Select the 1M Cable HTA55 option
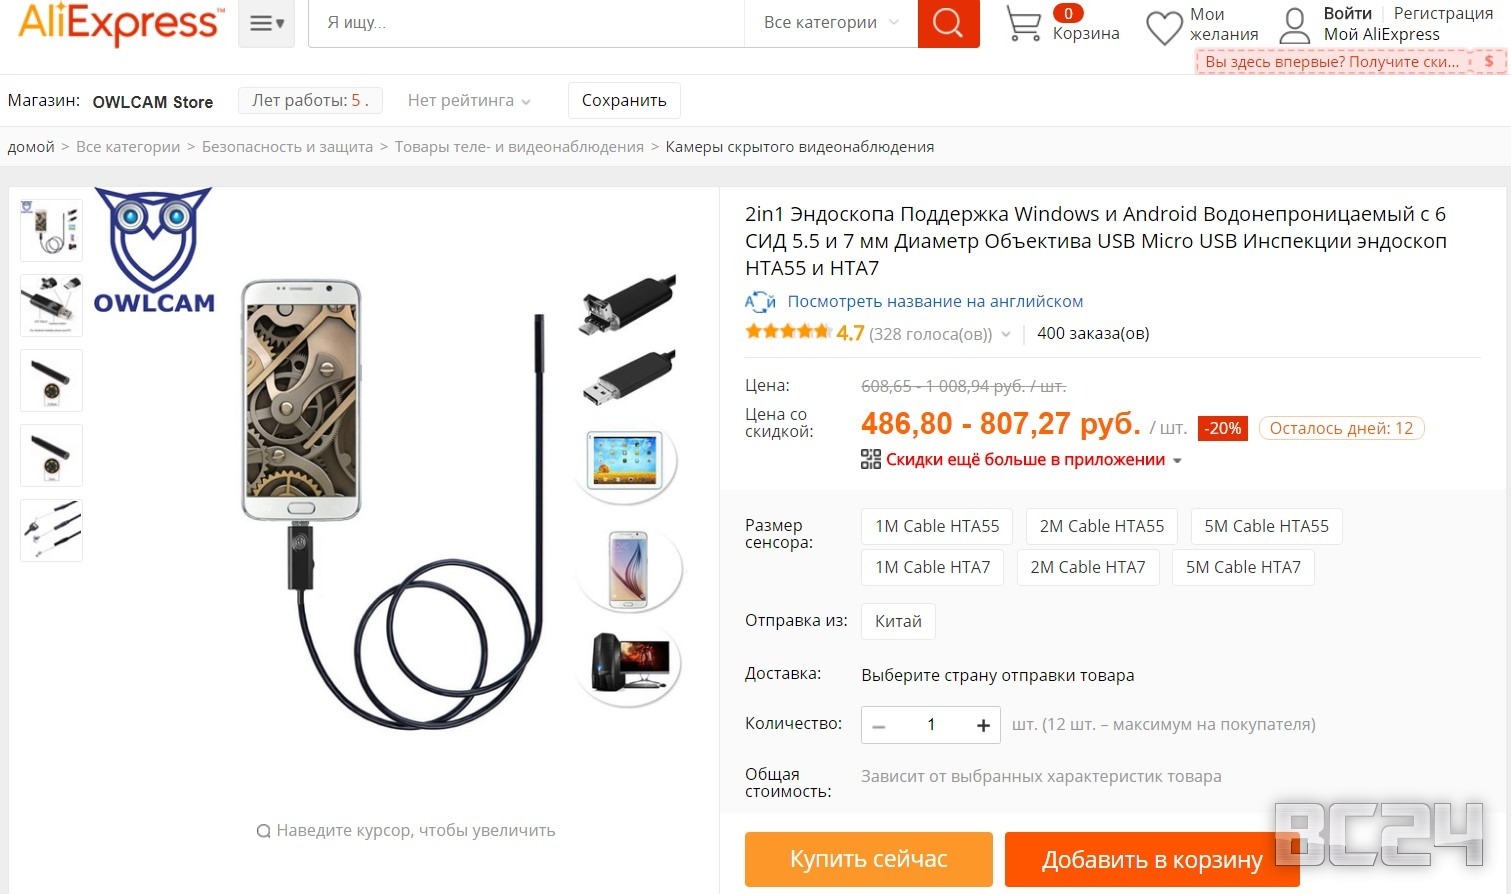This screenshot has width=1511, height=894. [937, 526]
